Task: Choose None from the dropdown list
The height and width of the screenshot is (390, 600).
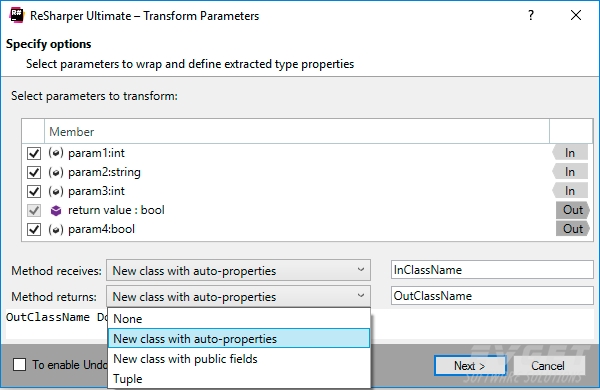Action: tap(239, 318)
